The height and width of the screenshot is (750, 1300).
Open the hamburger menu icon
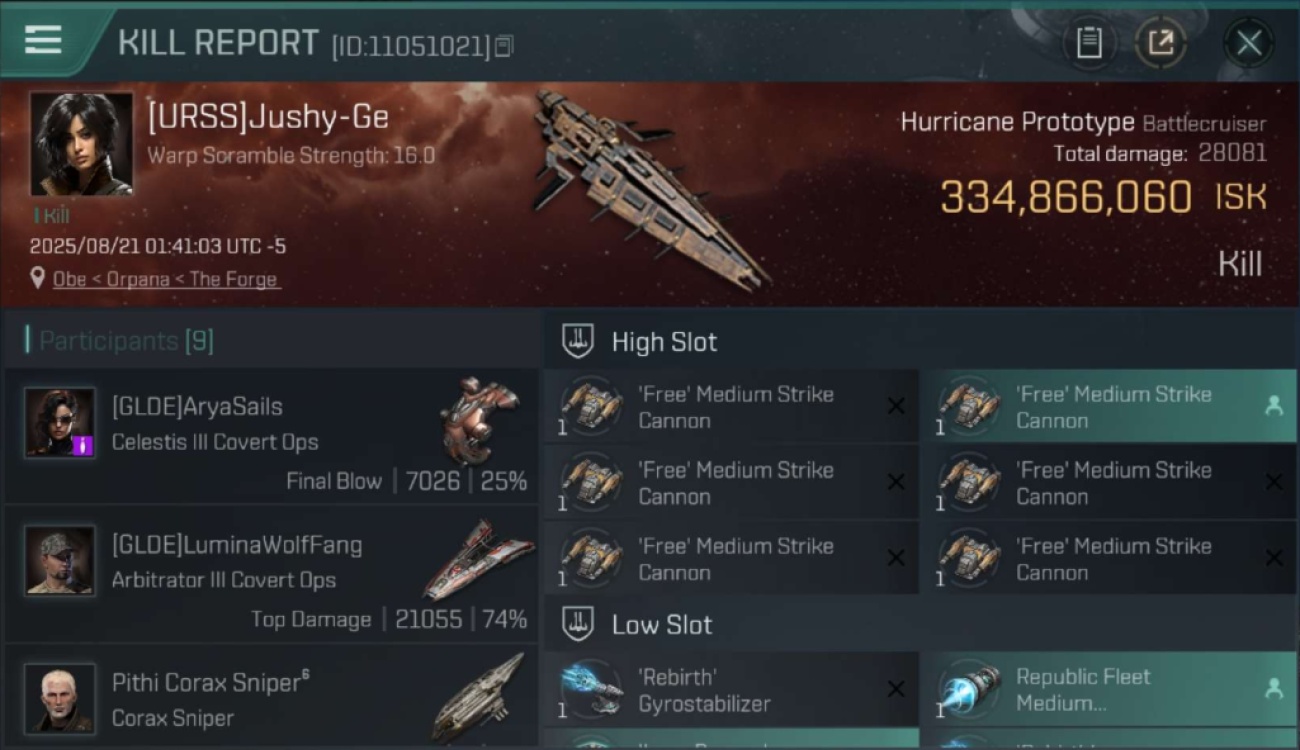pyautogui.click(x=43, y=40)
